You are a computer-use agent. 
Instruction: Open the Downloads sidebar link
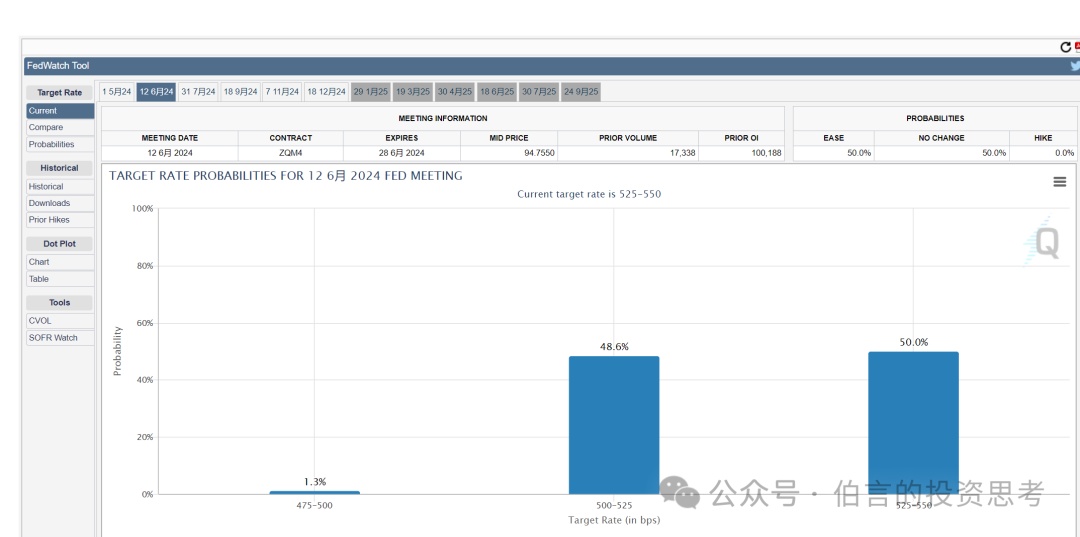49,203
